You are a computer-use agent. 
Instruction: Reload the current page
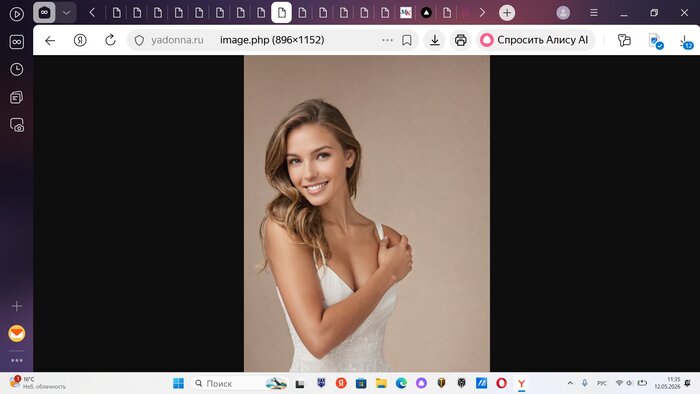point(110,40)
